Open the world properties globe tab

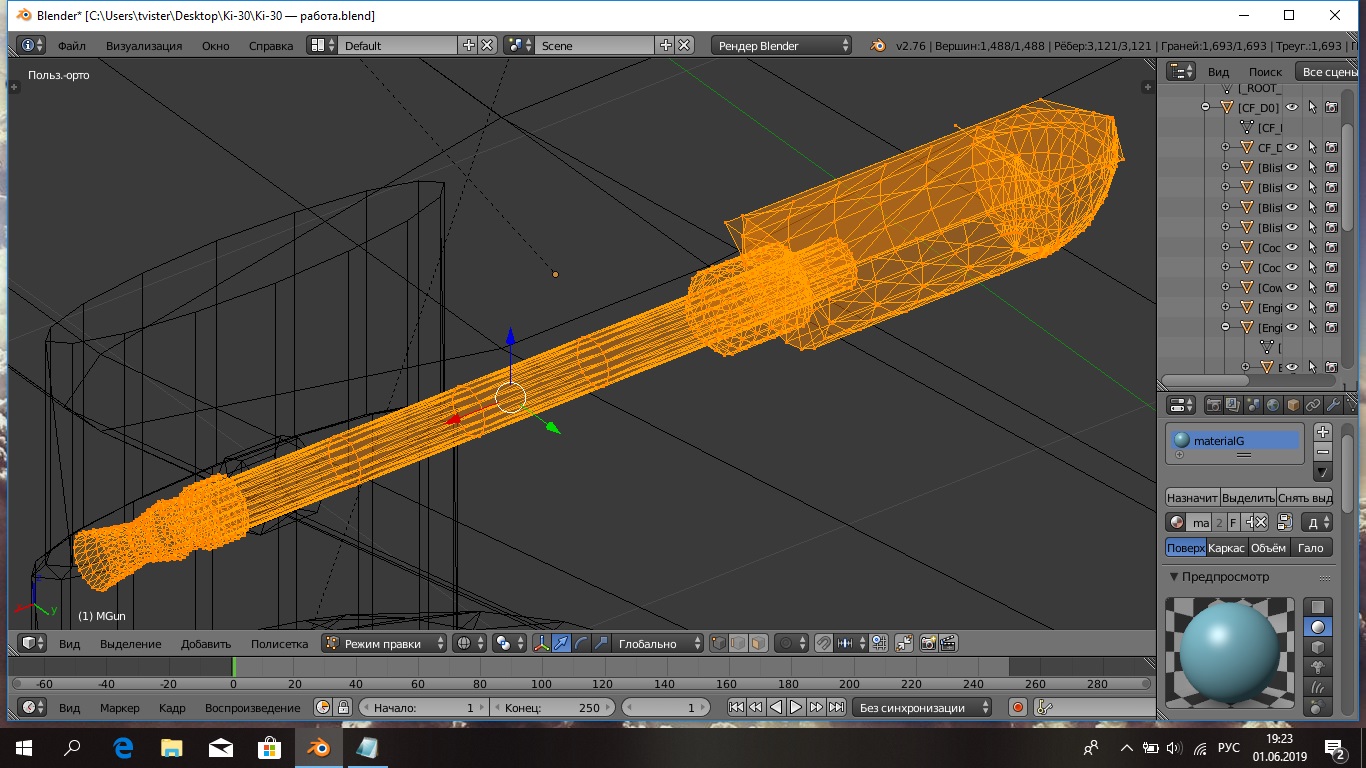[x=1273, y=405]
